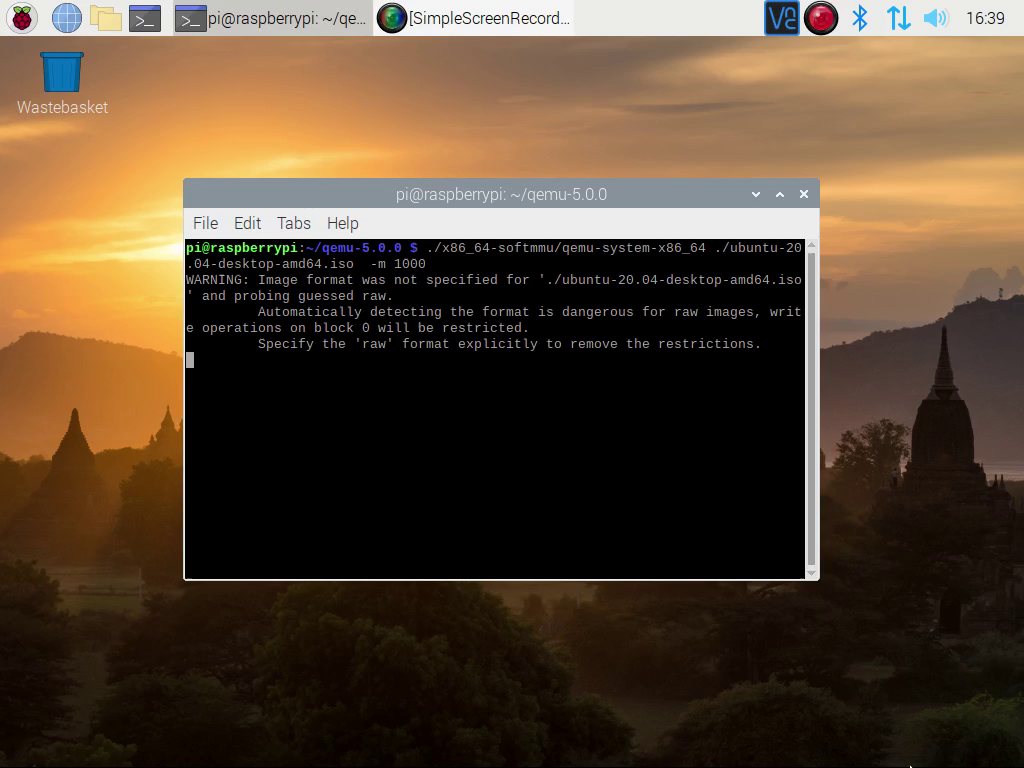Minimize the terminal window with chevron down

click(756, 195)
